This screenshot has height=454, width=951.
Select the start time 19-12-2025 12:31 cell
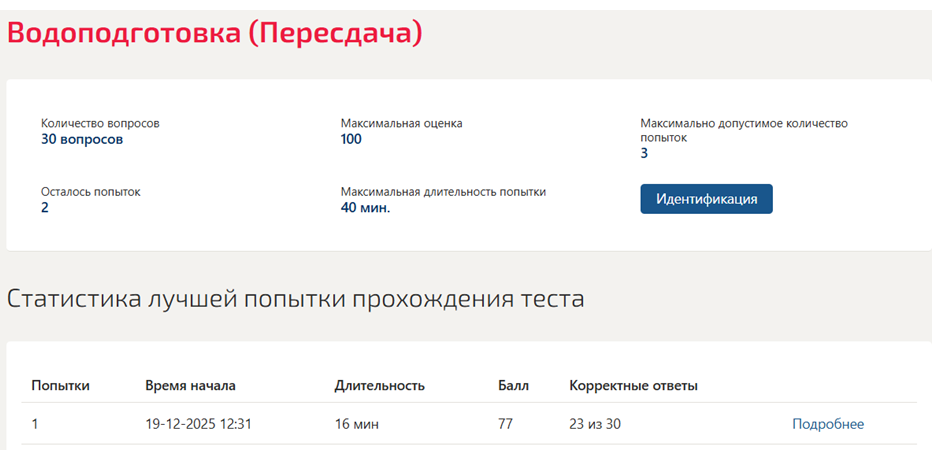(x=198, y=424)
